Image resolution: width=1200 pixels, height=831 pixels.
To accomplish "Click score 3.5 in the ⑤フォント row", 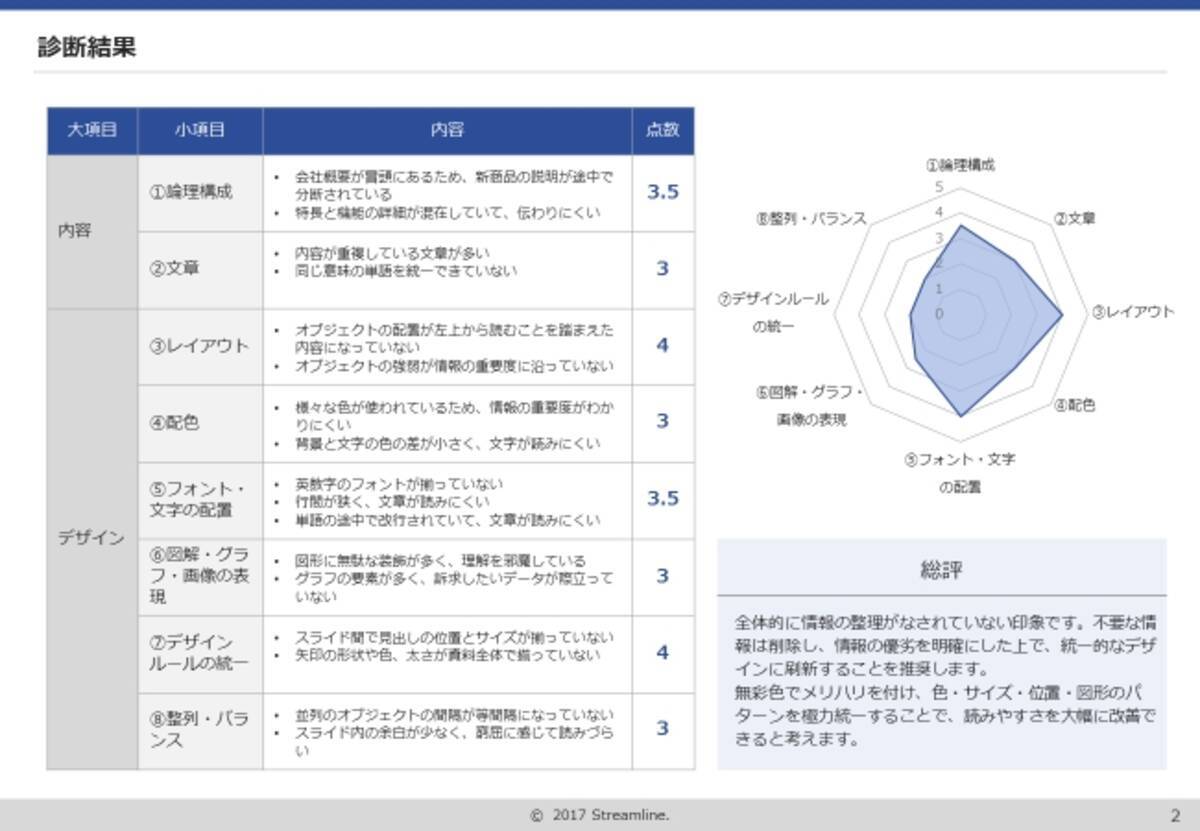I will (x=662, y=498).
